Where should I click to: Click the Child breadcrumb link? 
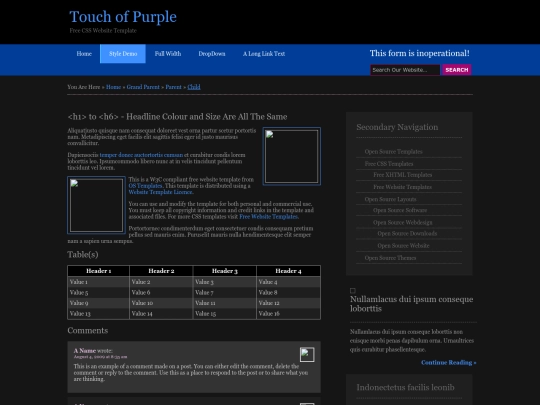(x=194, y=87)
